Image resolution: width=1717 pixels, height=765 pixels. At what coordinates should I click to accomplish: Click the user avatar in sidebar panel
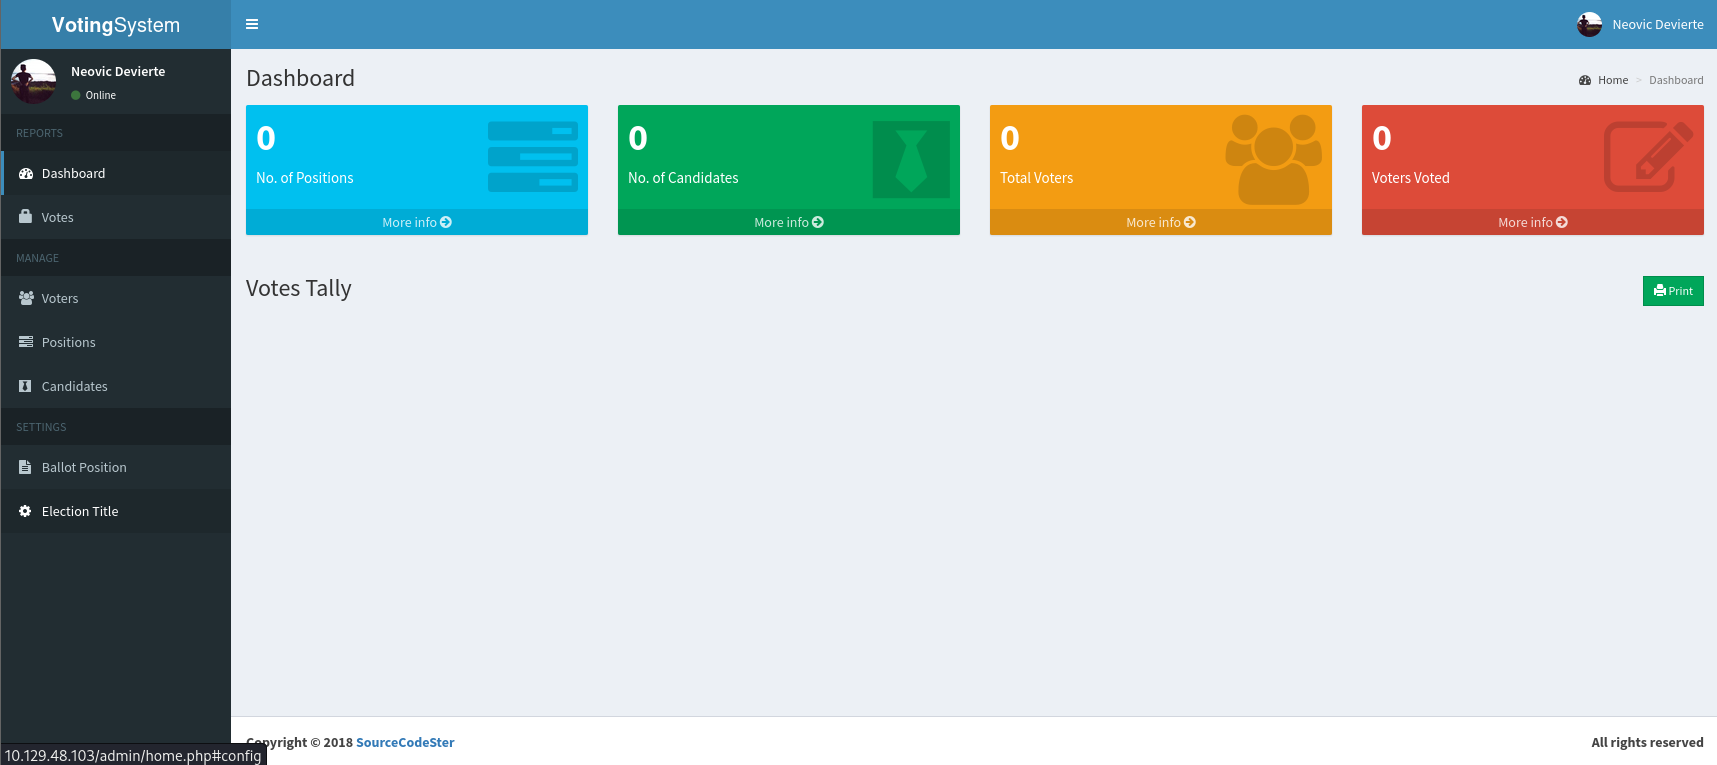click(33, 81)
